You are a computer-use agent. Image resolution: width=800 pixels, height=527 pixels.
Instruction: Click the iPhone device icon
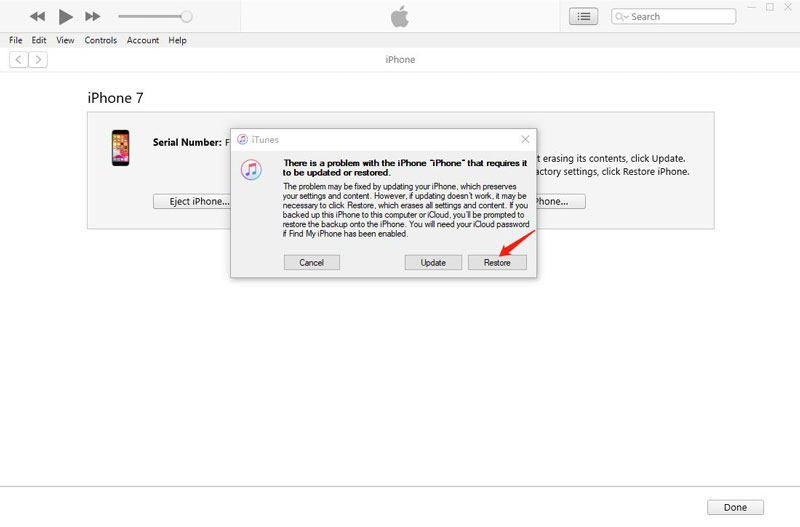(x=120, y=147)
